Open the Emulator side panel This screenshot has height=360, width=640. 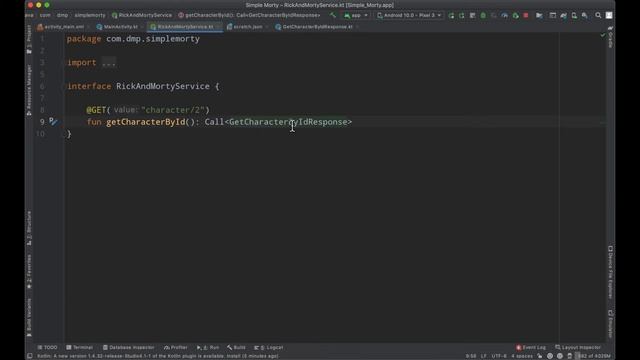[610, 324]
